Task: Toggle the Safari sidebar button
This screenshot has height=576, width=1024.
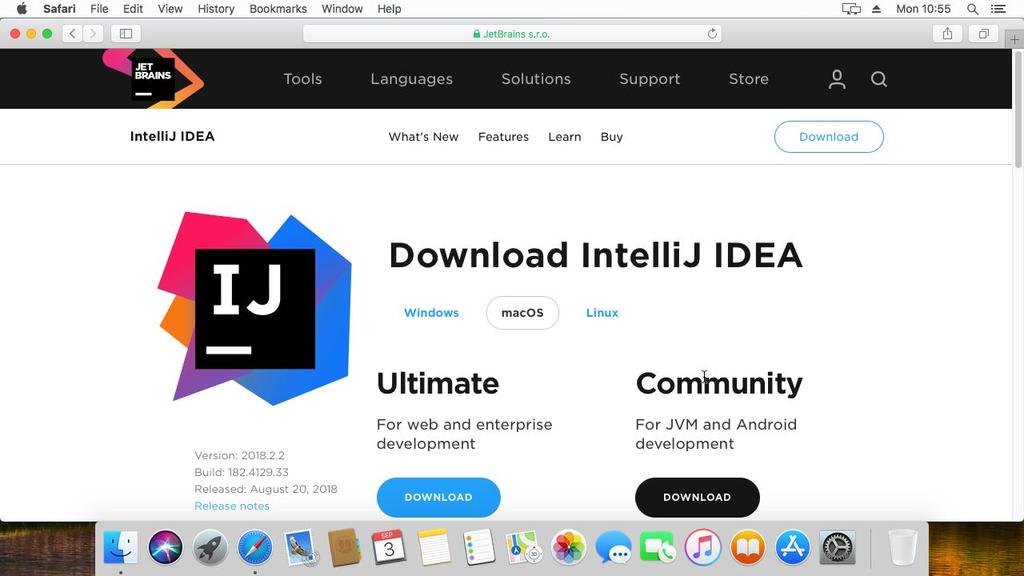Action: click(126, 33)
